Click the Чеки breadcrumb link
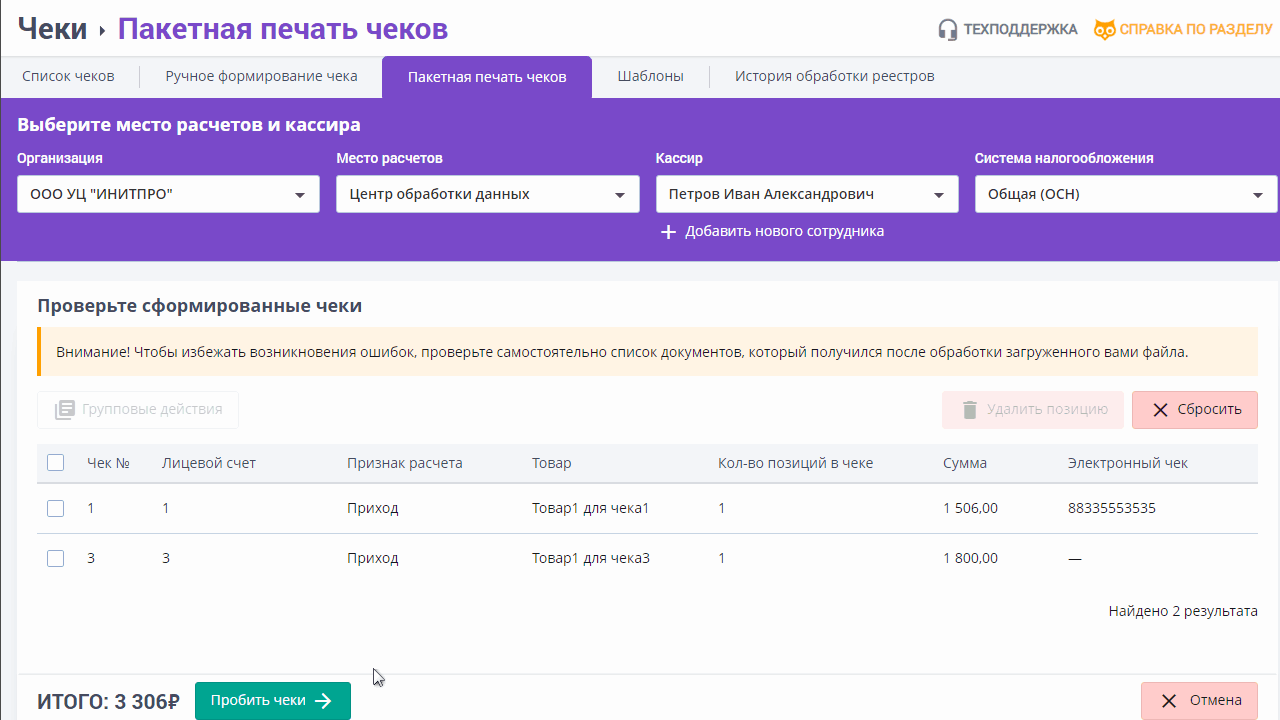The width and height of the screenshot is (1280, 720). (52, 29)
